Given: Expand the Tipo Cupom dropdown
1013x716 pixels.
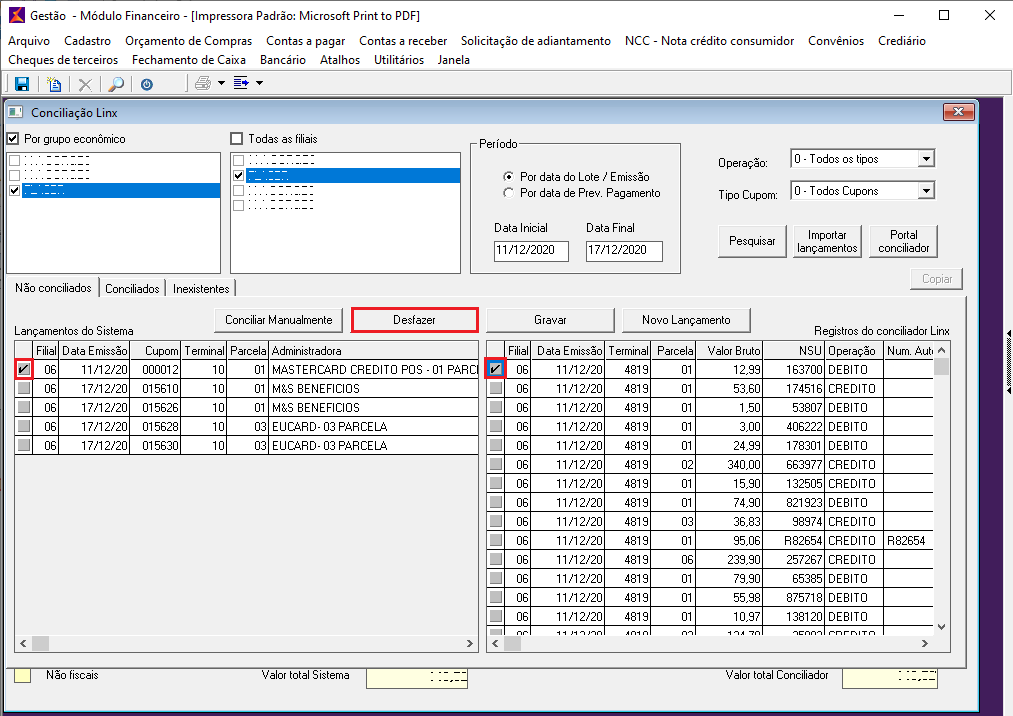Looking at the screenshot, I should (x=926, y=191).
